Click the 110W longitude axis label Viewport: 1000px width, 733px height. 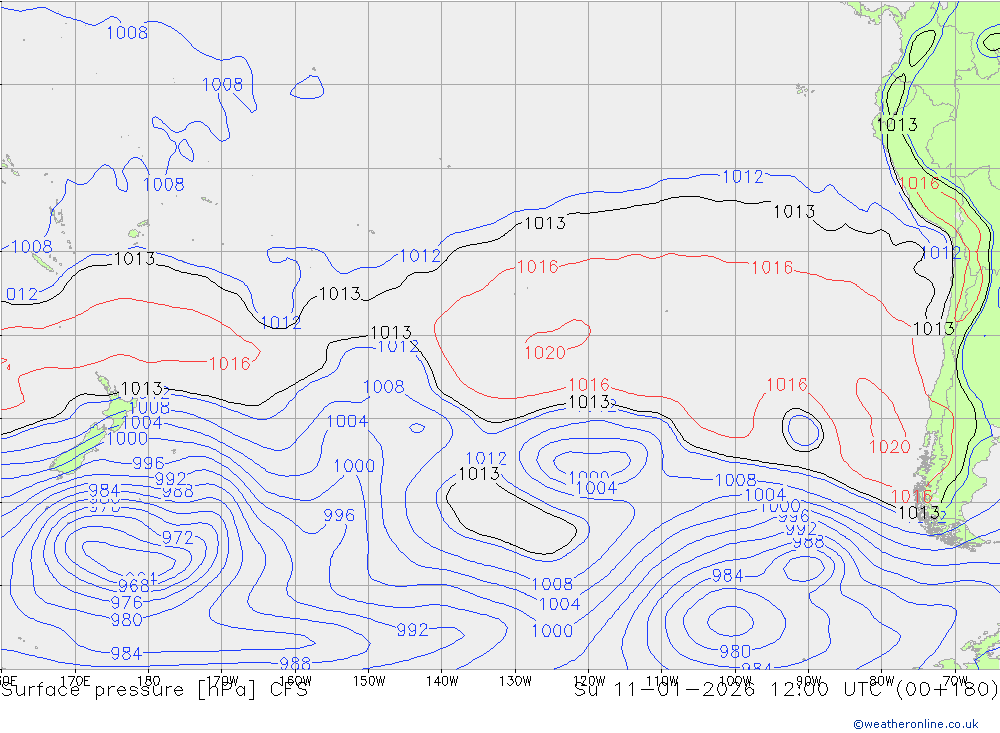[662, 681]
